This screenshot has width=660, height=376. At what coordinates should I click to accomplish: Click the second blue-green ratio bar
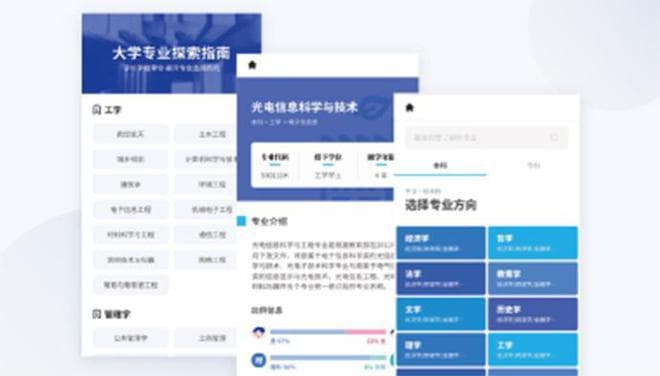click(x=328, y=358)
